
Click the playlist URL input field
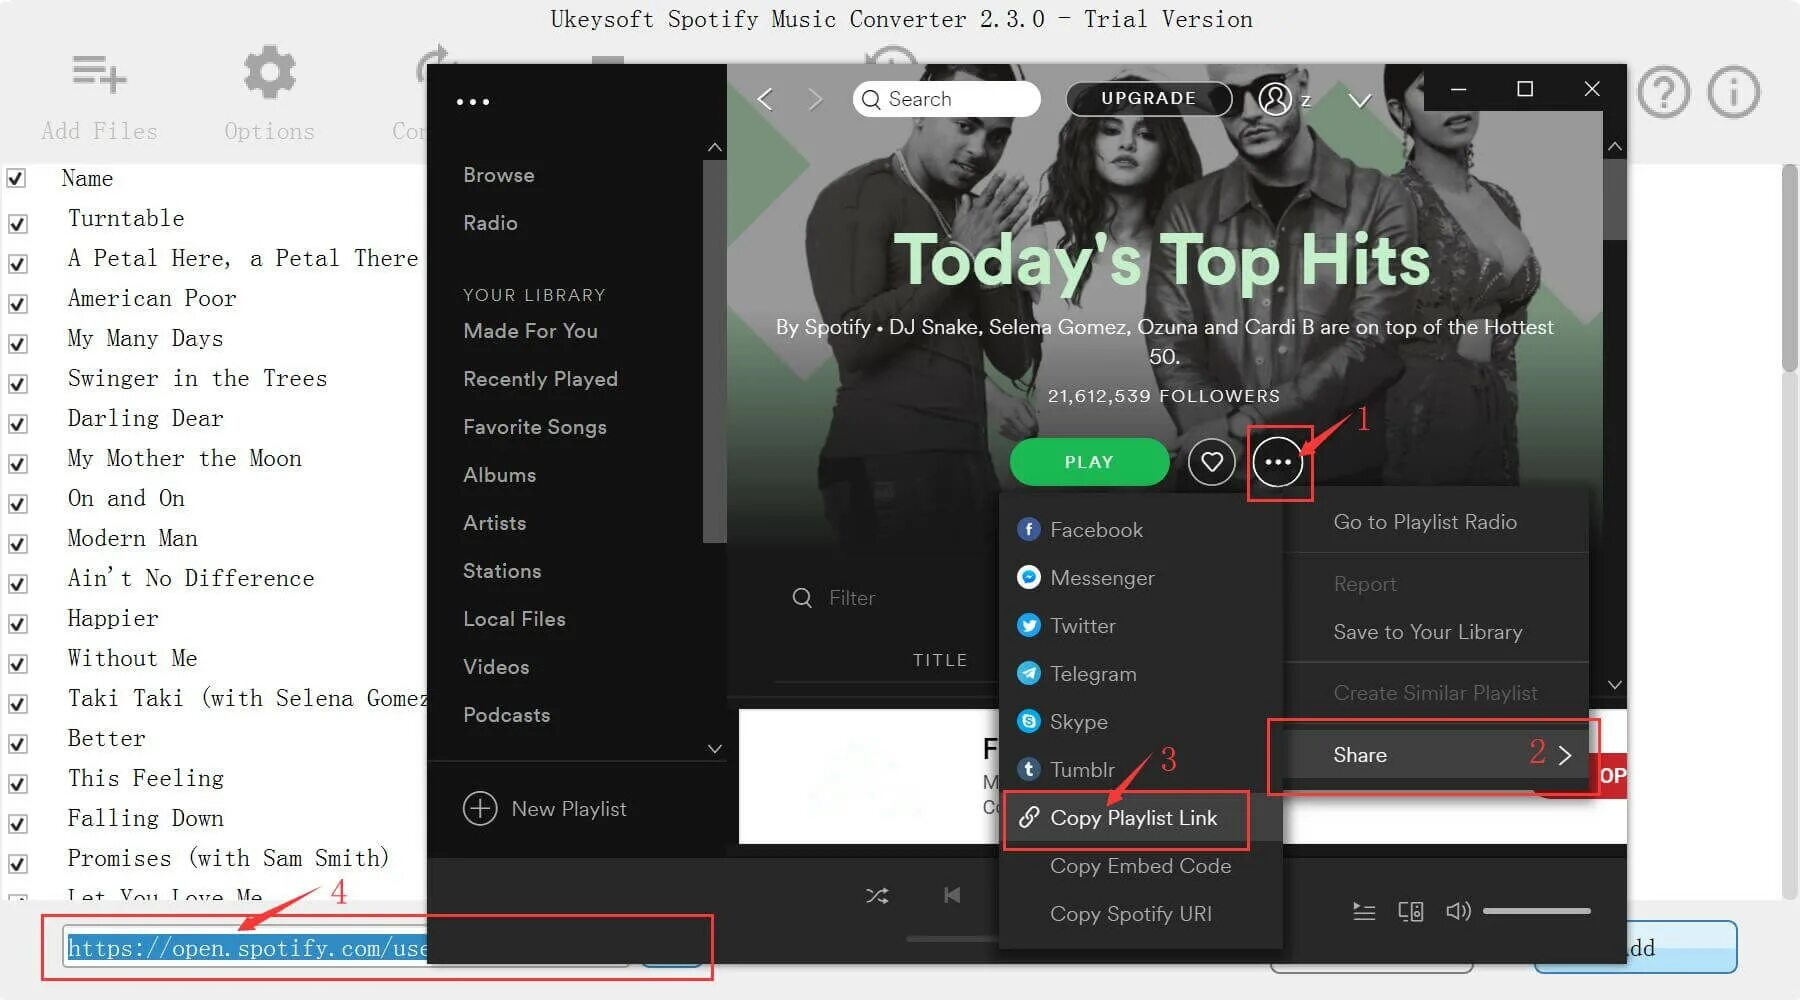tap(346, 947)
